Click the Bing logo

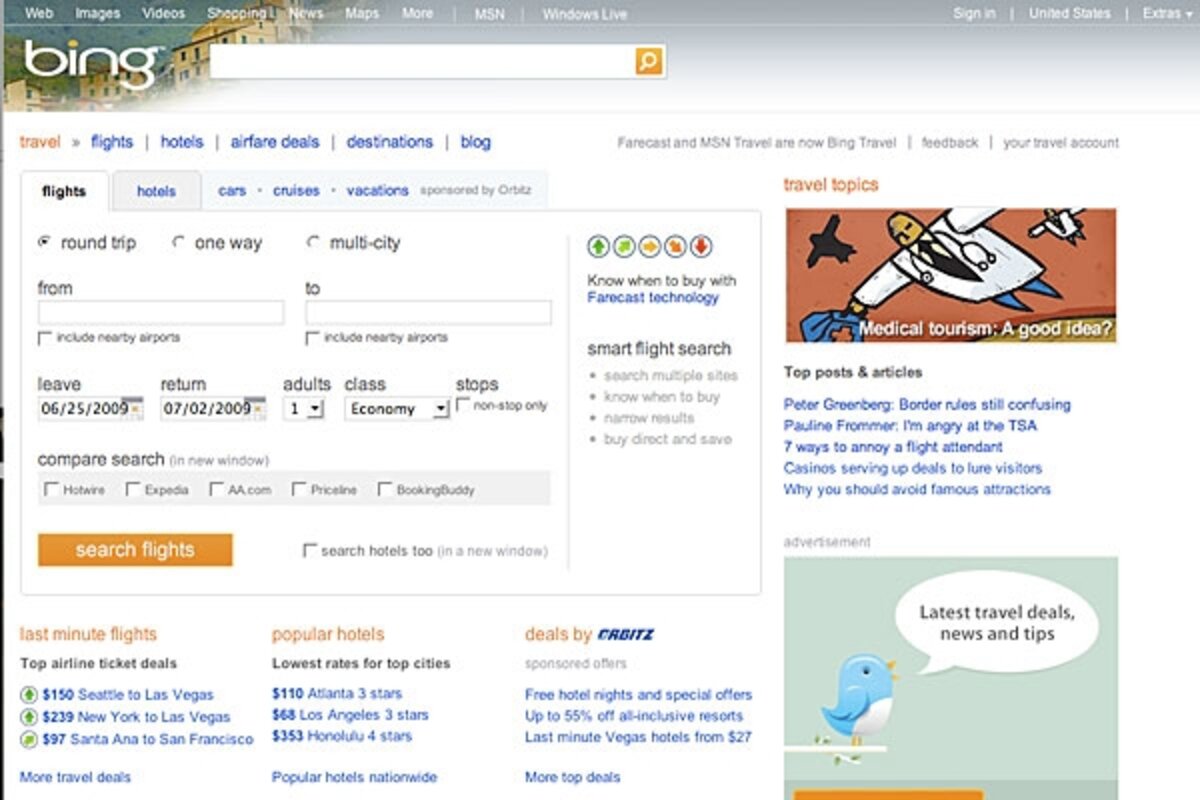(x=92, y=64)
